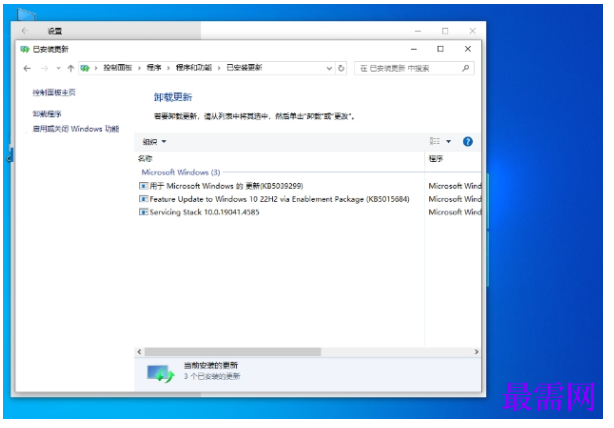The width and height of the screenshot is (614, 428).
Task: Sort by the 程序 column header
Action: (436, 159)
